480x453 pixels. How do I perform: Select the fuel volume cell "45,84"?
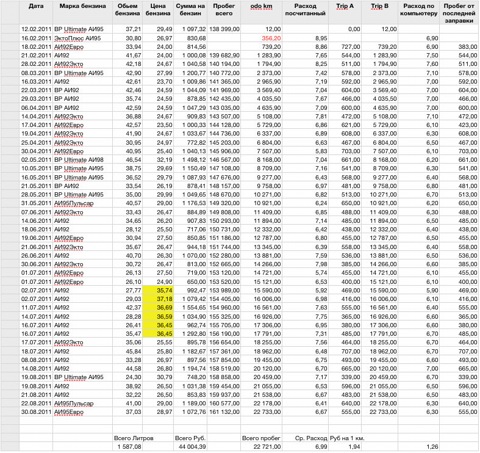[x=128, y=351]
